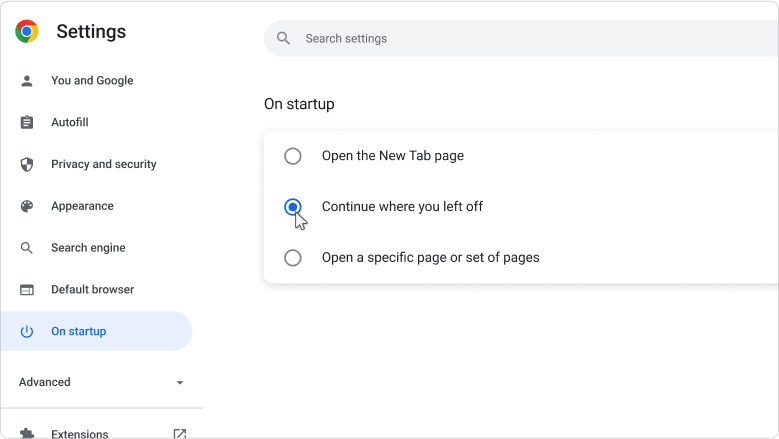Click the Privacy and security shield icon
Image resolution: width=779 pixels, height=439 pixels.
[x=27, y=165]
